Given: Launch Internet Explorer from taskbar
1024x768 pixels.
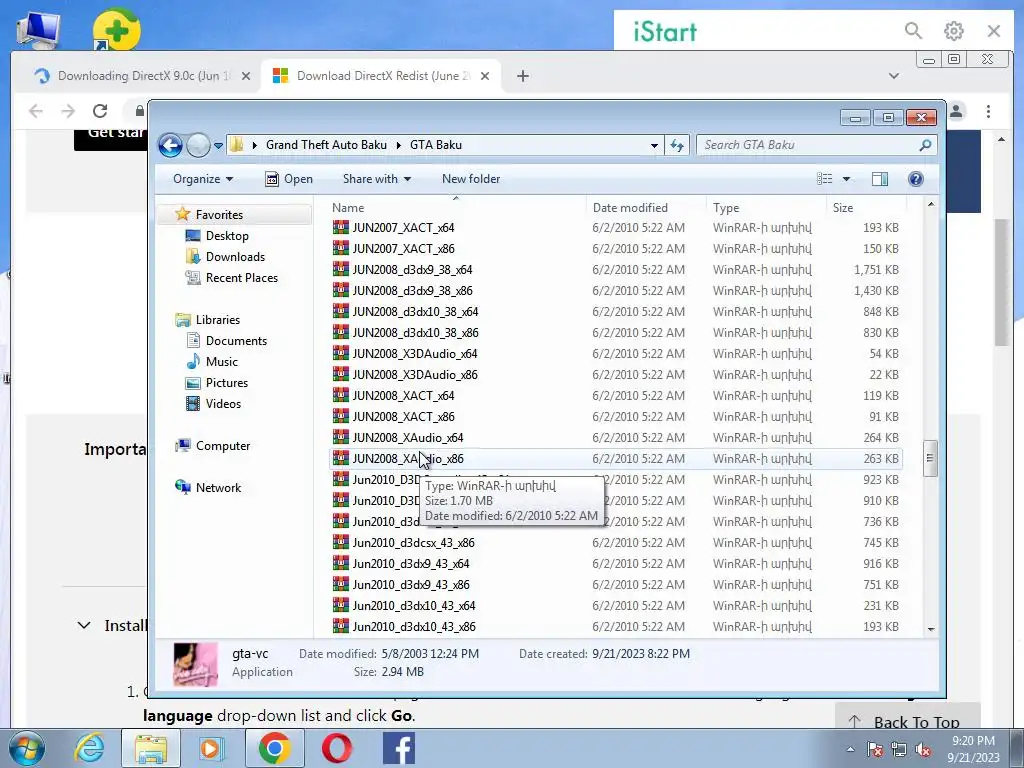Looking at the screenshot, I should click(x=89, y=748).
